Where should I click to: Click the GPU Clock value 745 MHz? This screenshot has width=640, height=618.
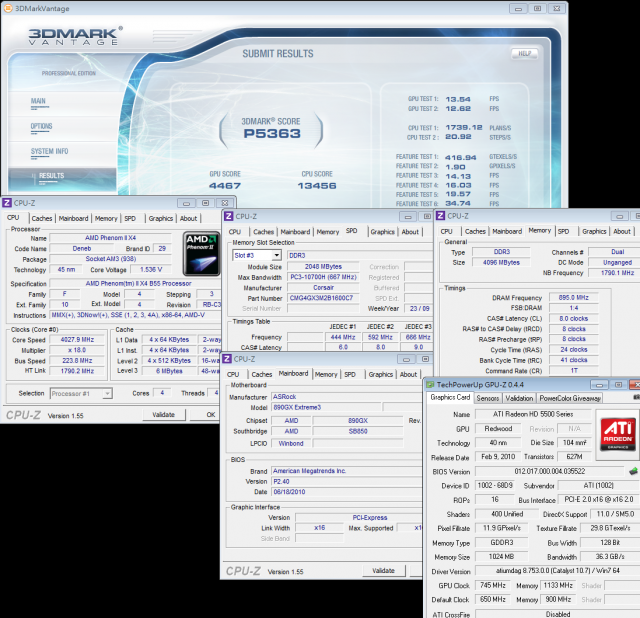tap(493, 585)
